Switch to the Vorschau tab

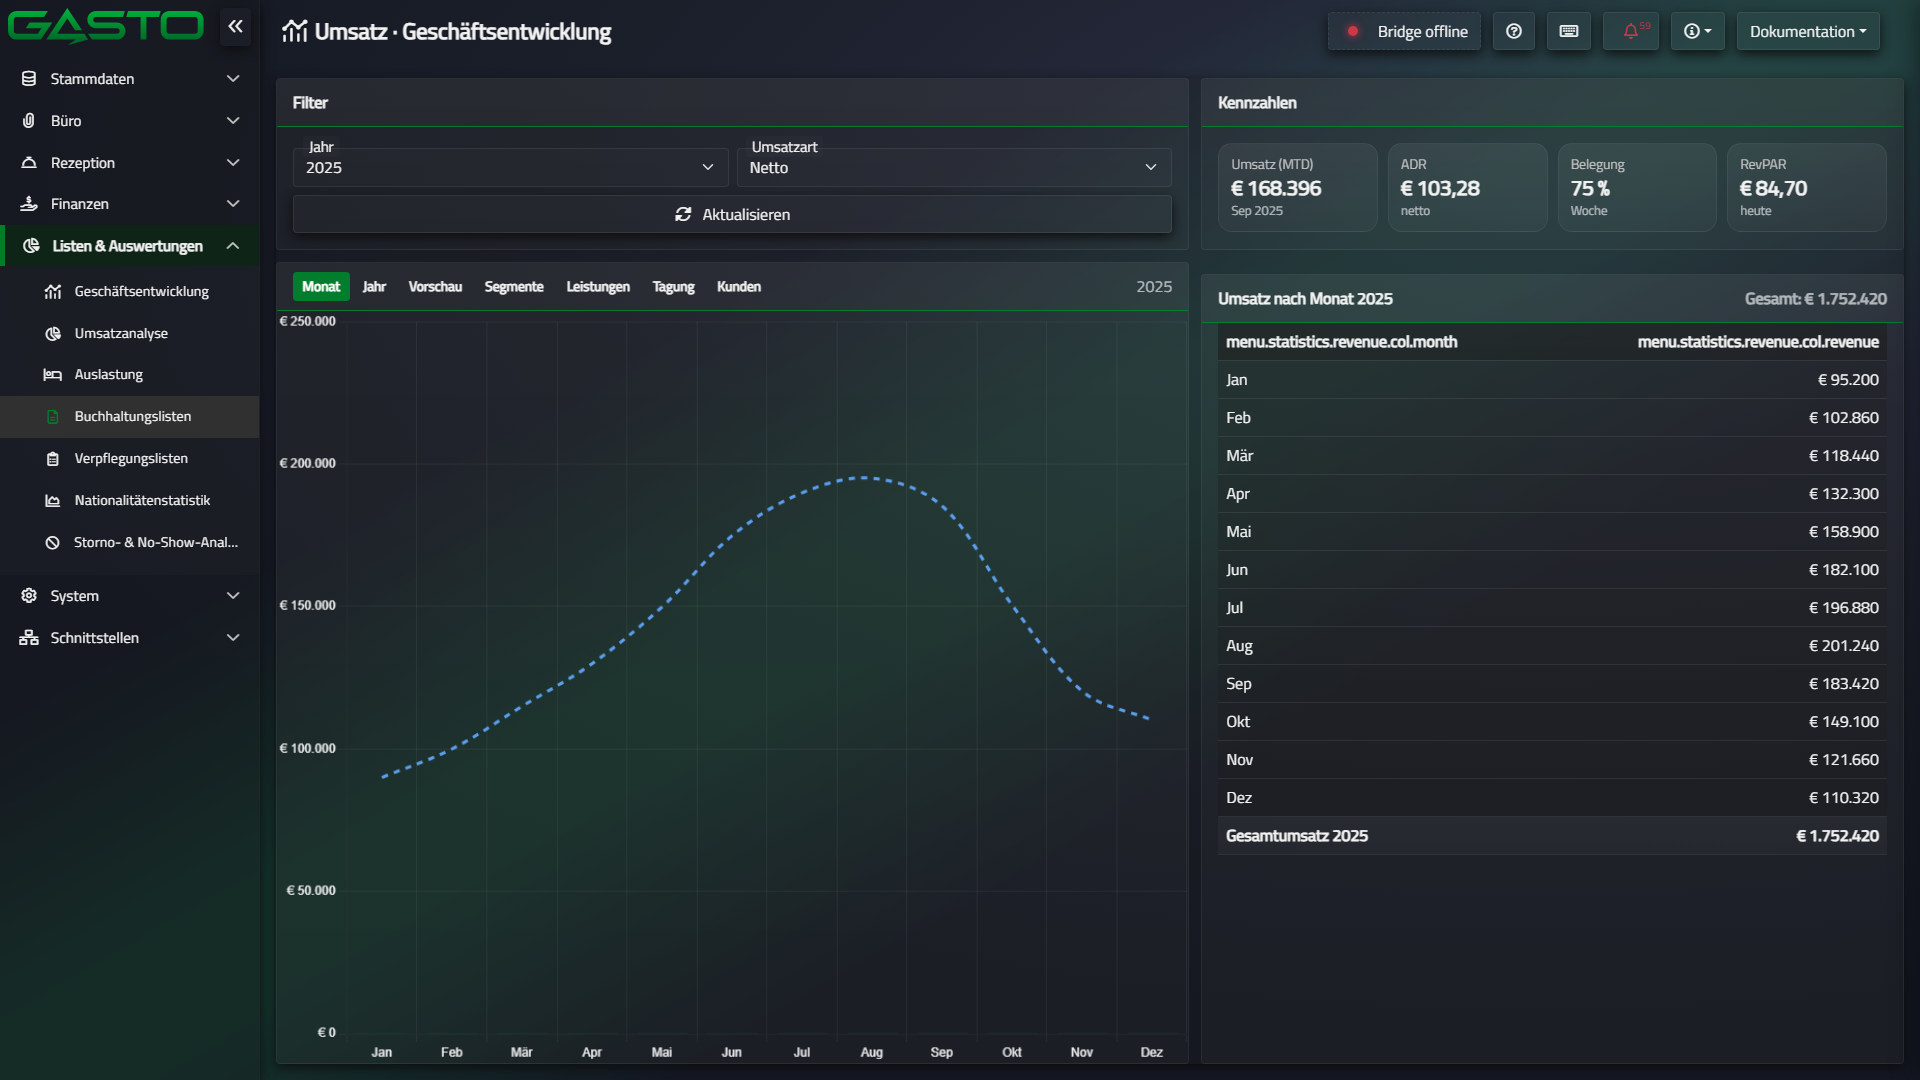tap(435, 287)
